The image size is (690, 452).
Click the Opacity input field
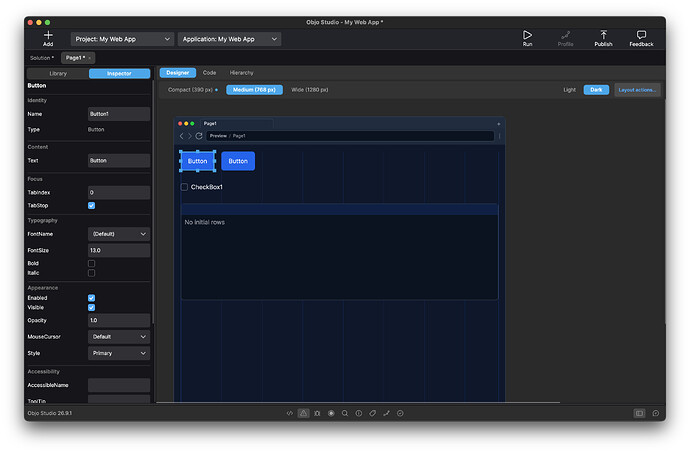(x=119, y=320)
